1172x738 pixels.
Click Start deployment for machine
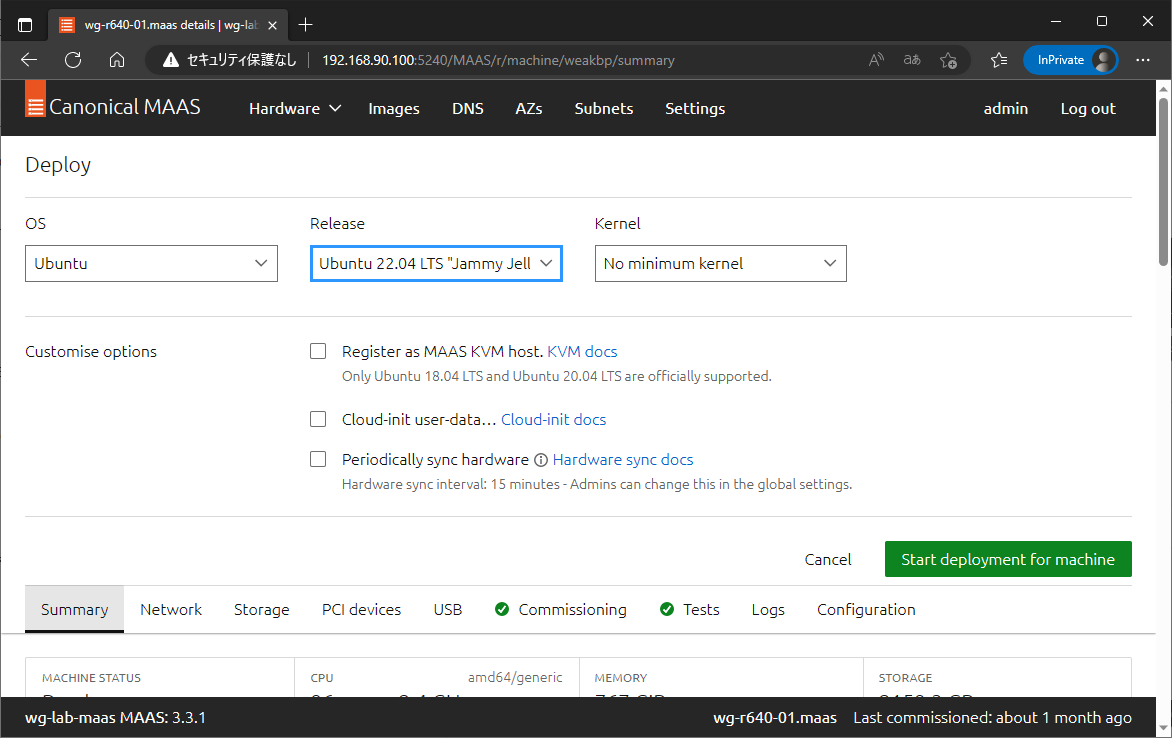point(1007,559)
